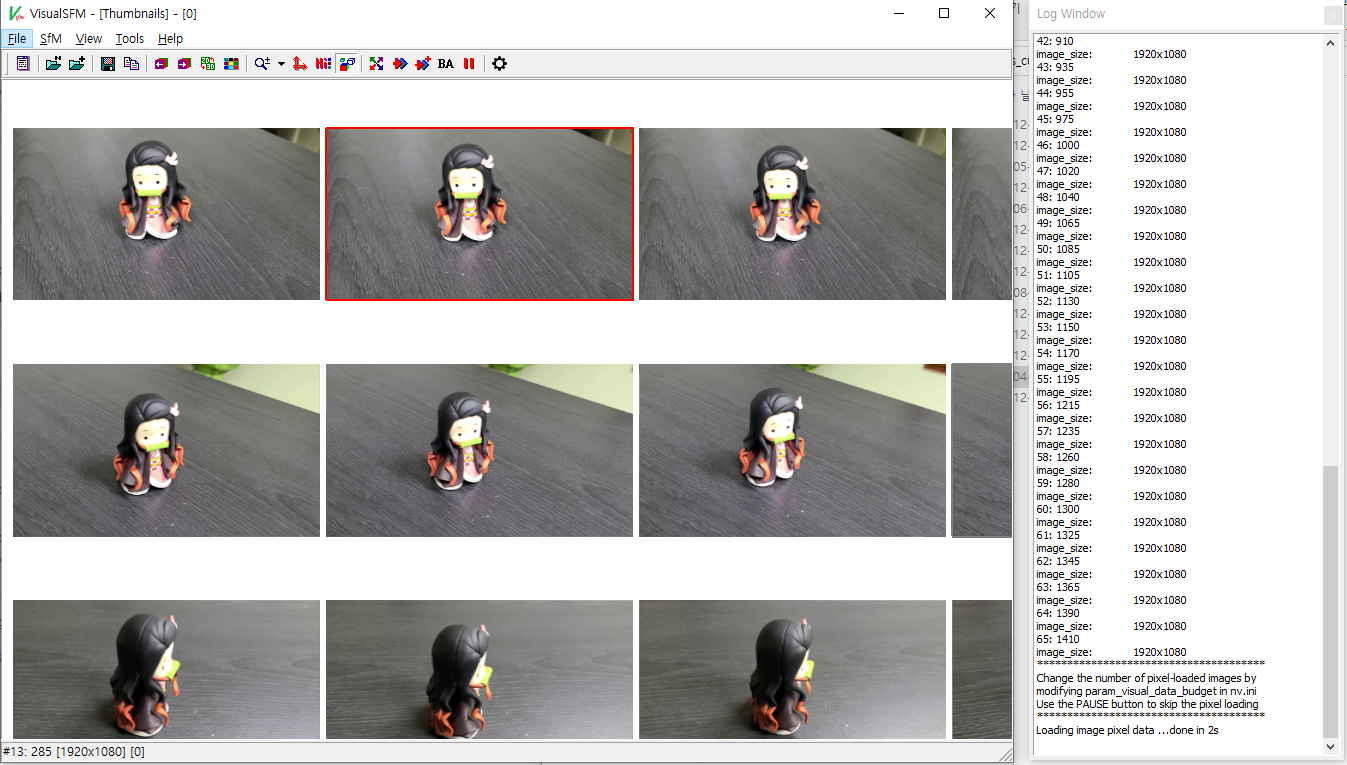Click the VisualSFM logo in the title bar
1347x765 pixels.
15,13
